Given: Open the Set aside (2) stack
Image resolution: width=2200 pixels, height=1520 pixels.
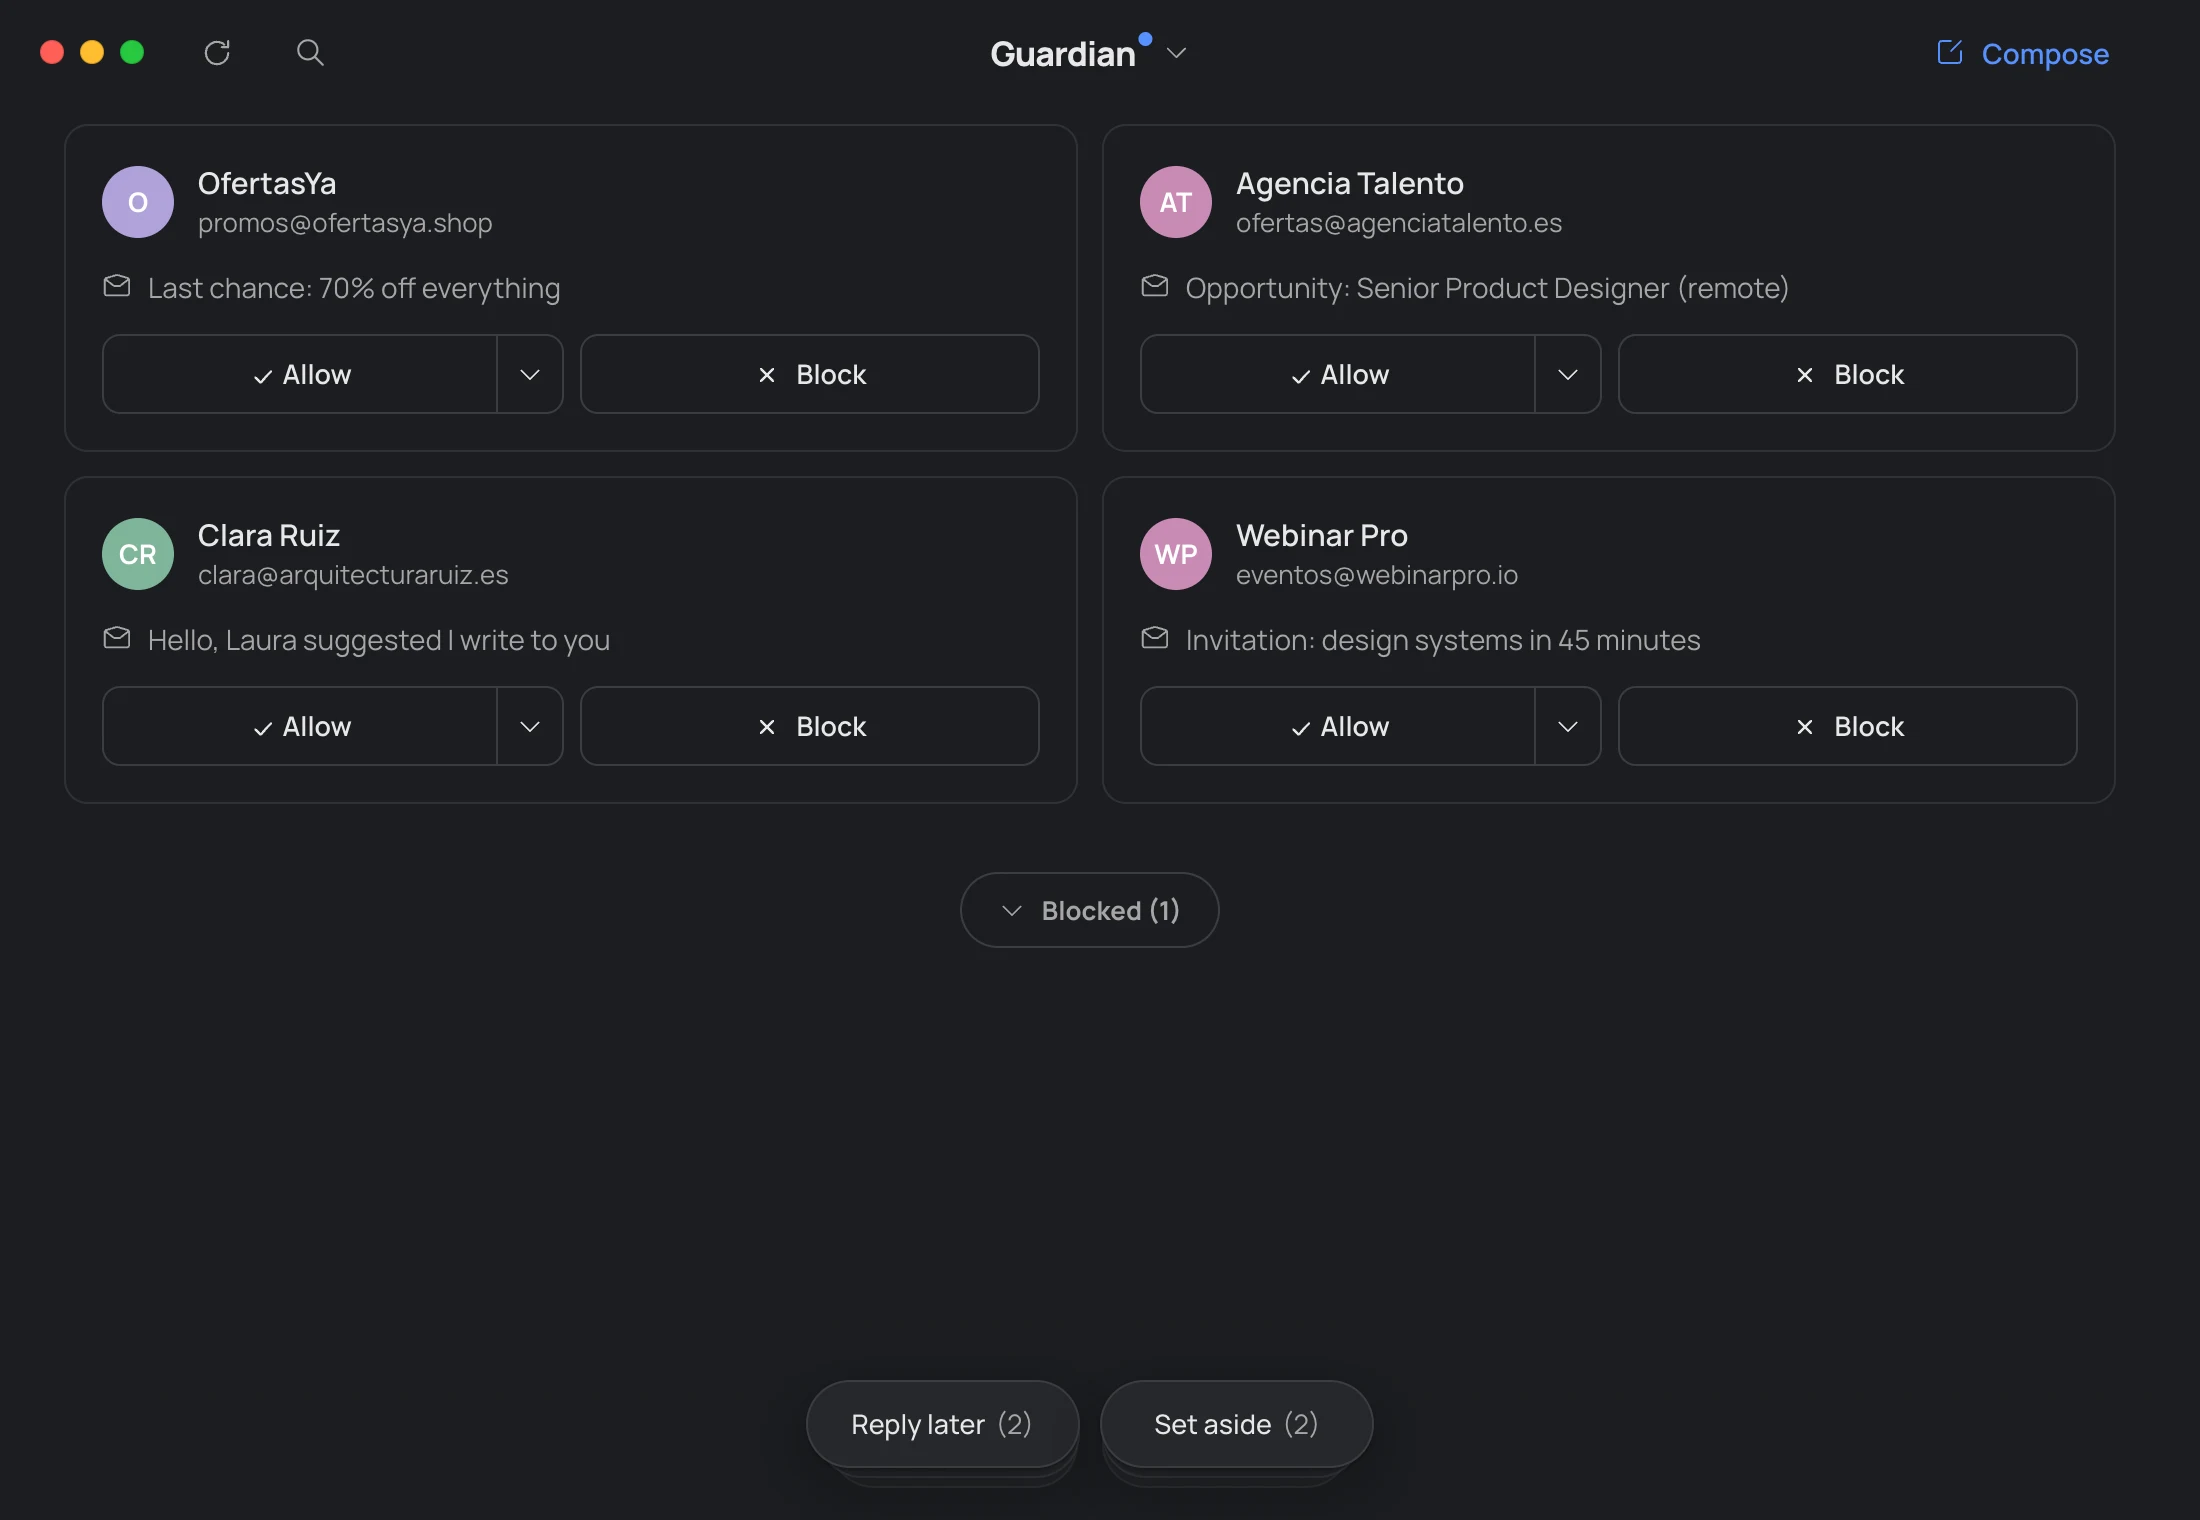Looking at the screenshot, I should pos(1236,1424).
